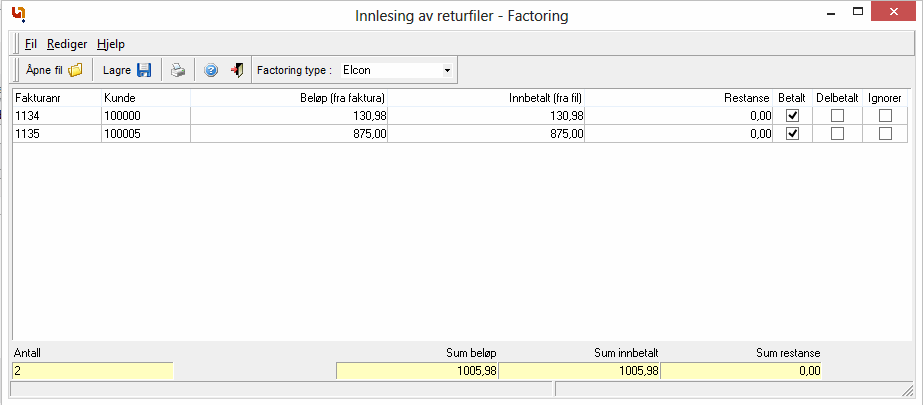Click the printer icon in toolbar
The height and width of the screenshot is (405, 923).
tap(177, 71)
